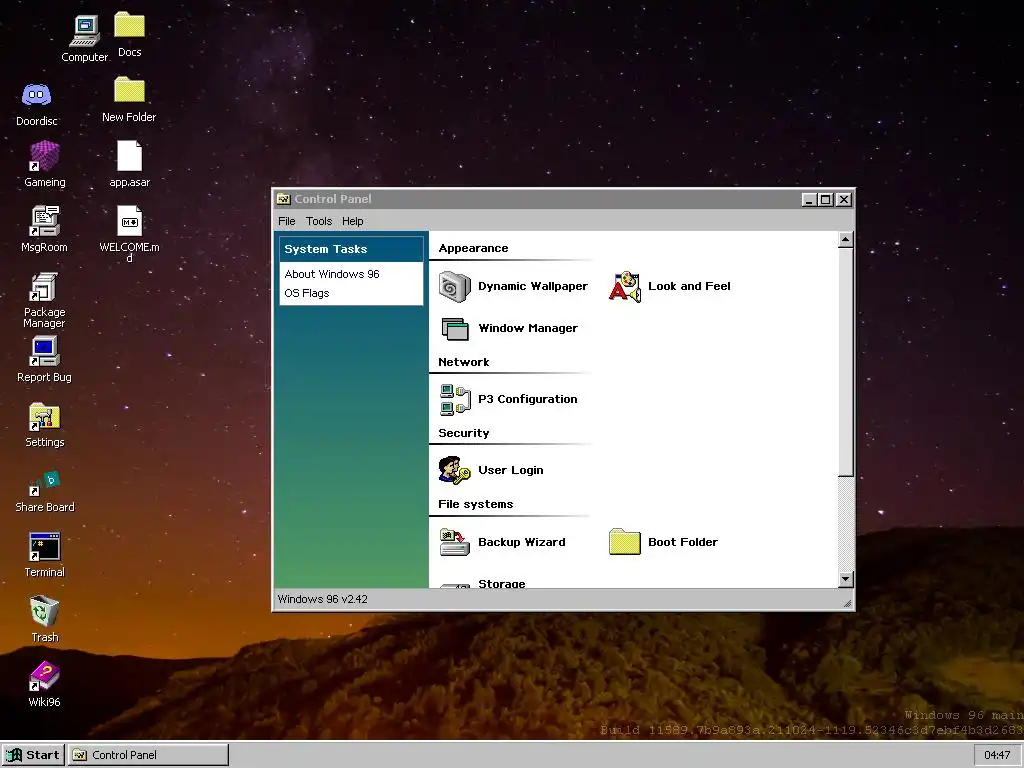Open the File menu in Control Panel
1024x768 pixels.
point(287,221)
